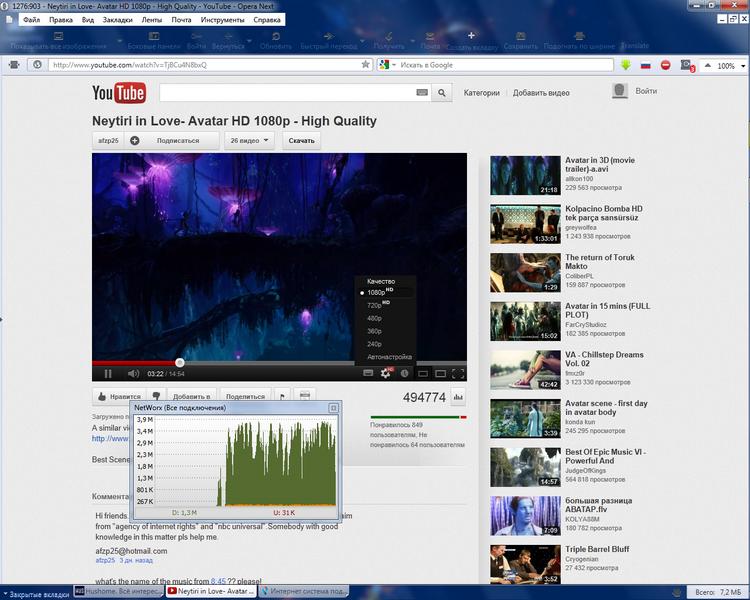Click the YouTube search magnifier button

[442, 93]
